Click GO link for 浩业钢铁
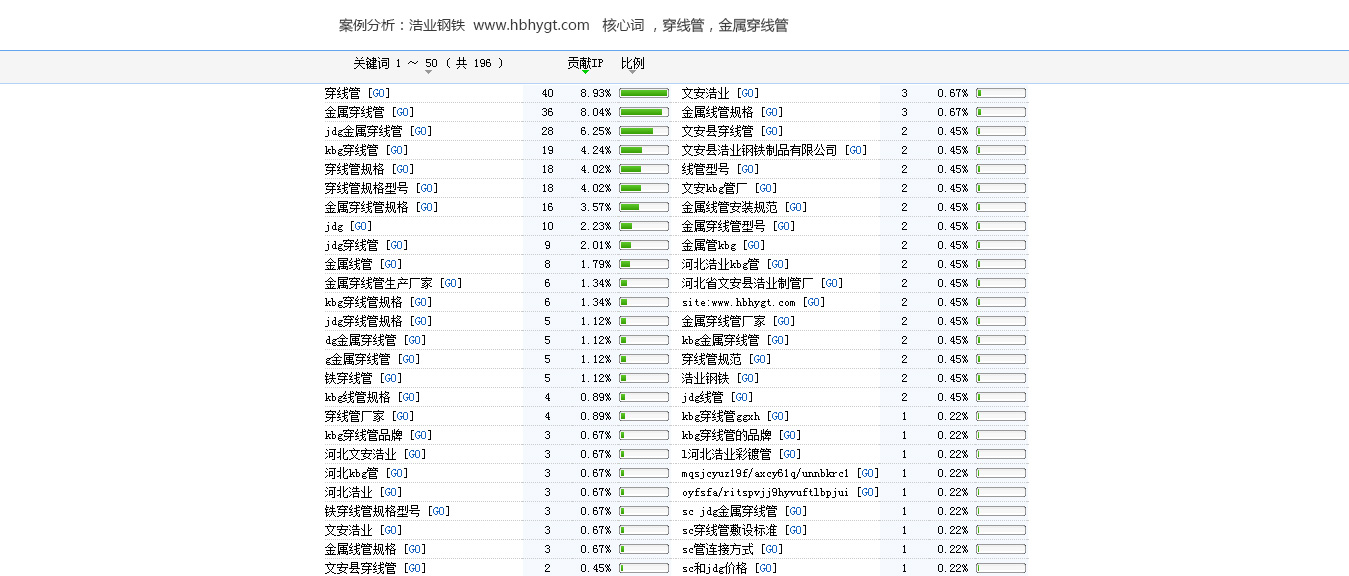1349x576 pixels. click(x=747, y=378)
